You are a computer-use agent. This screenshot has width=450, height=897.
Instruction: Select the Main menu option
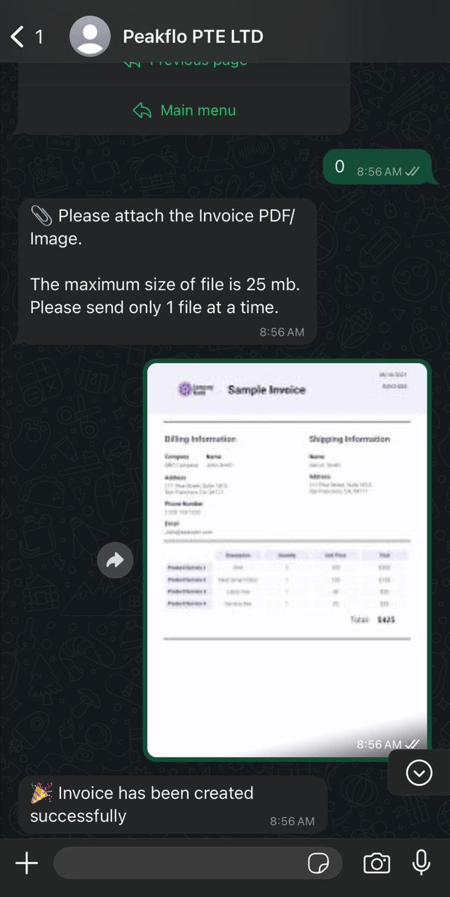184,110
